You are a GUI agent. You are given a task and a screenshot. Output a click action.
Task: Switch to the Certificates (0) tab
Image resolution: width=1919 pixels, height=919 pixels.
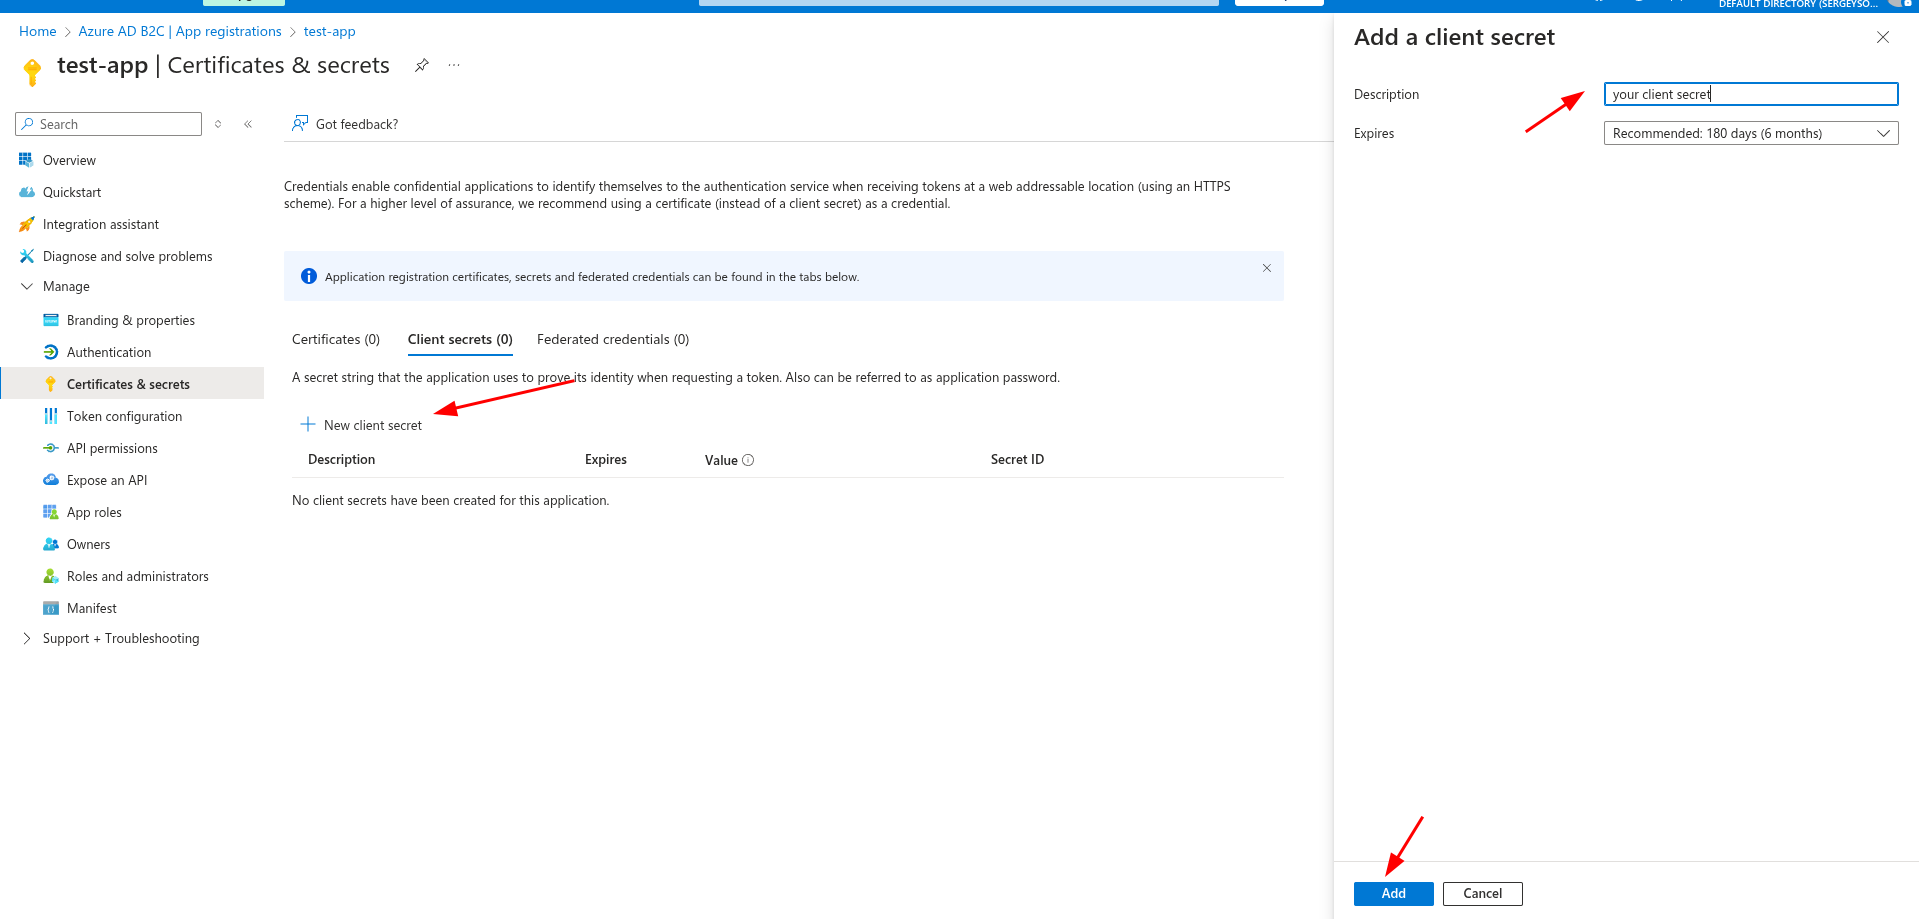[x=336, y=339]
